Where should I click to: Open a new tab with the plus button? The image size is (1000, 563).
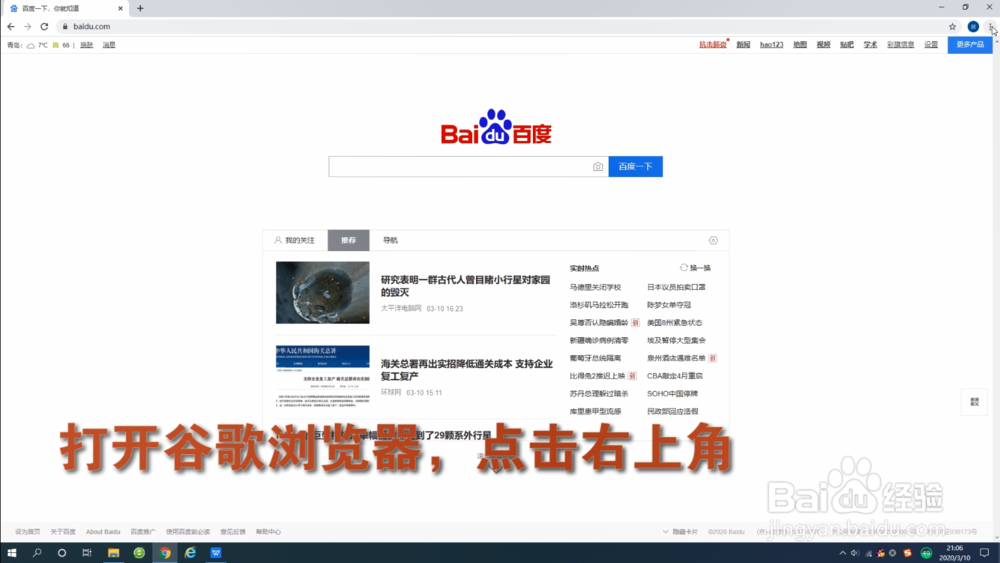coord(140,8)
